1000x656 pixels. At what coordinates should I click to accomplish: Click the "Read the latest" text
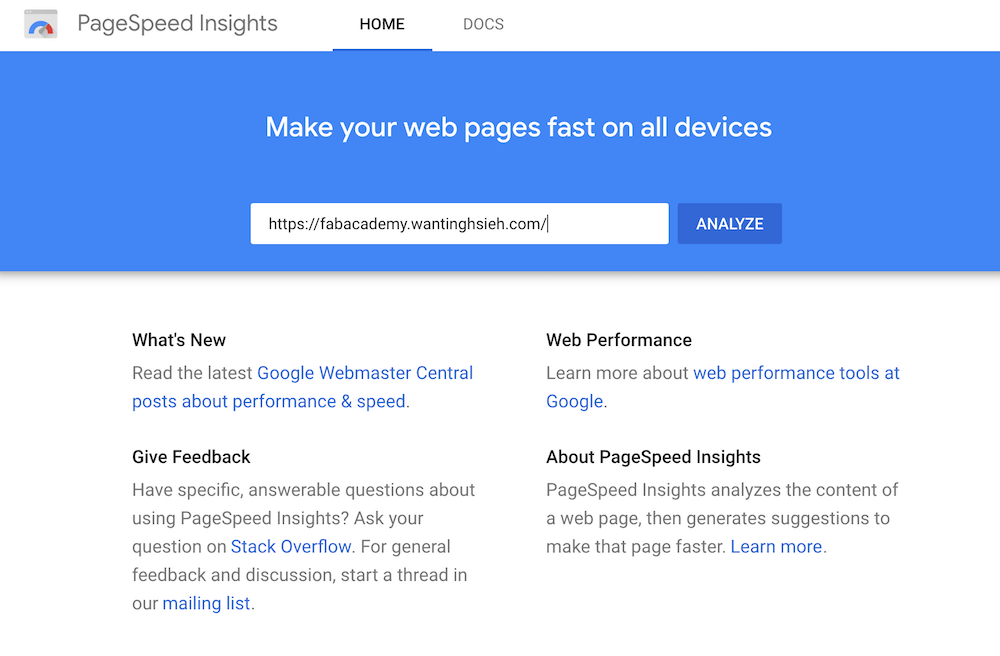click(x=193, y=373)
